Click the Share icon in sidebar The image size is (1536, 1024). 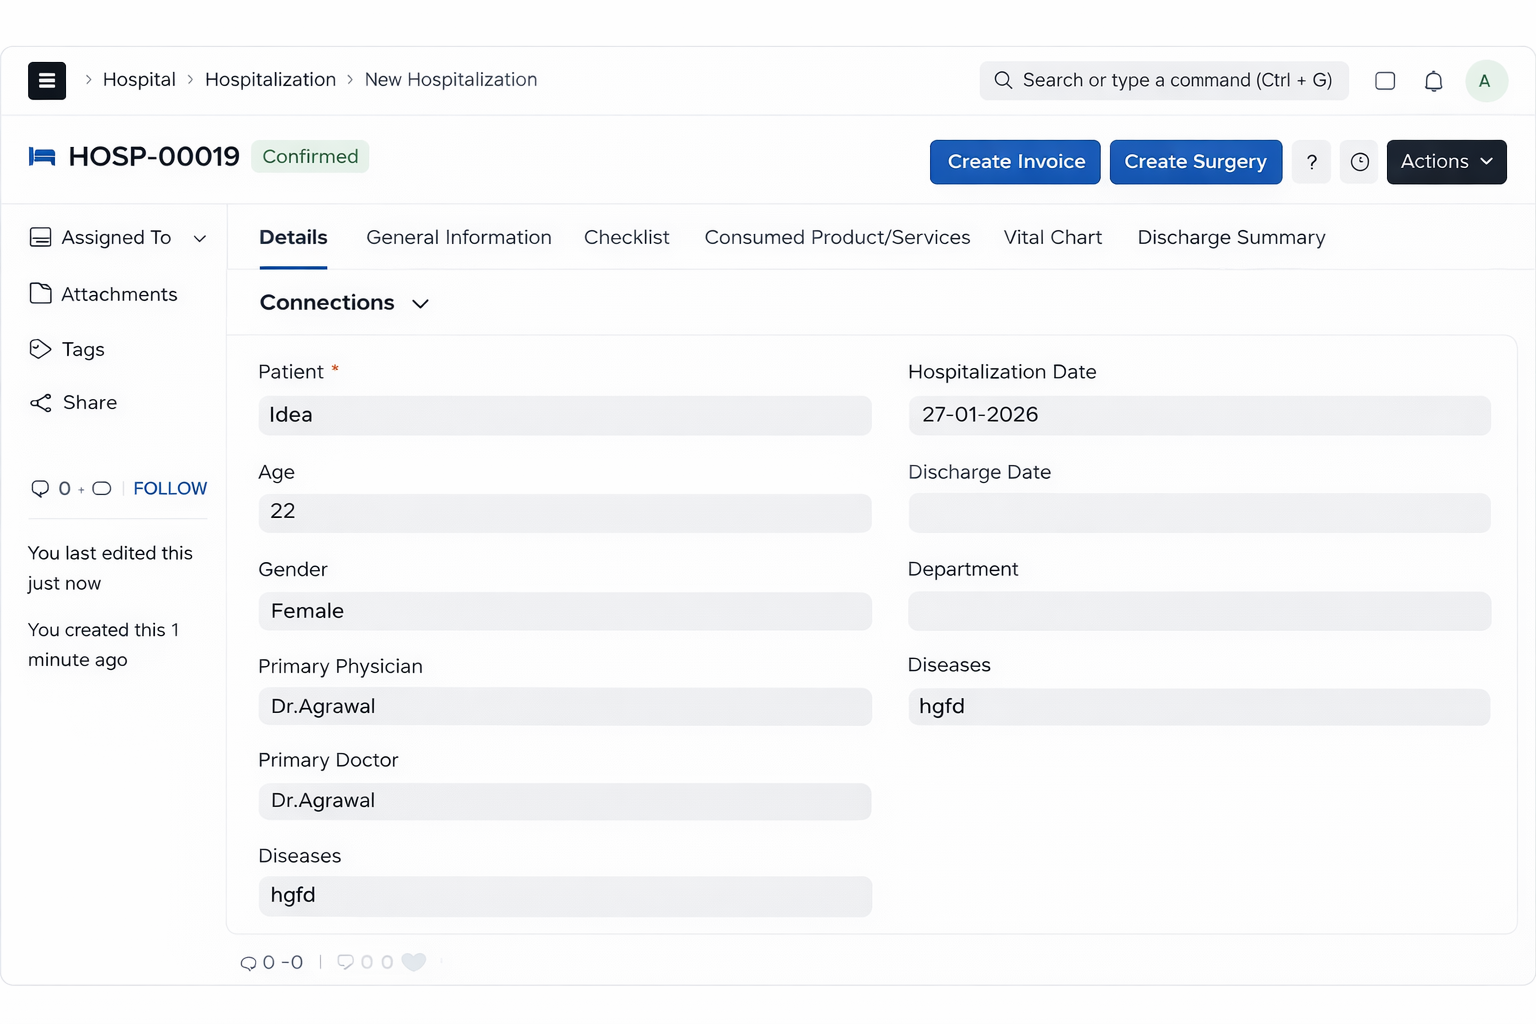(x=40, y=403)
